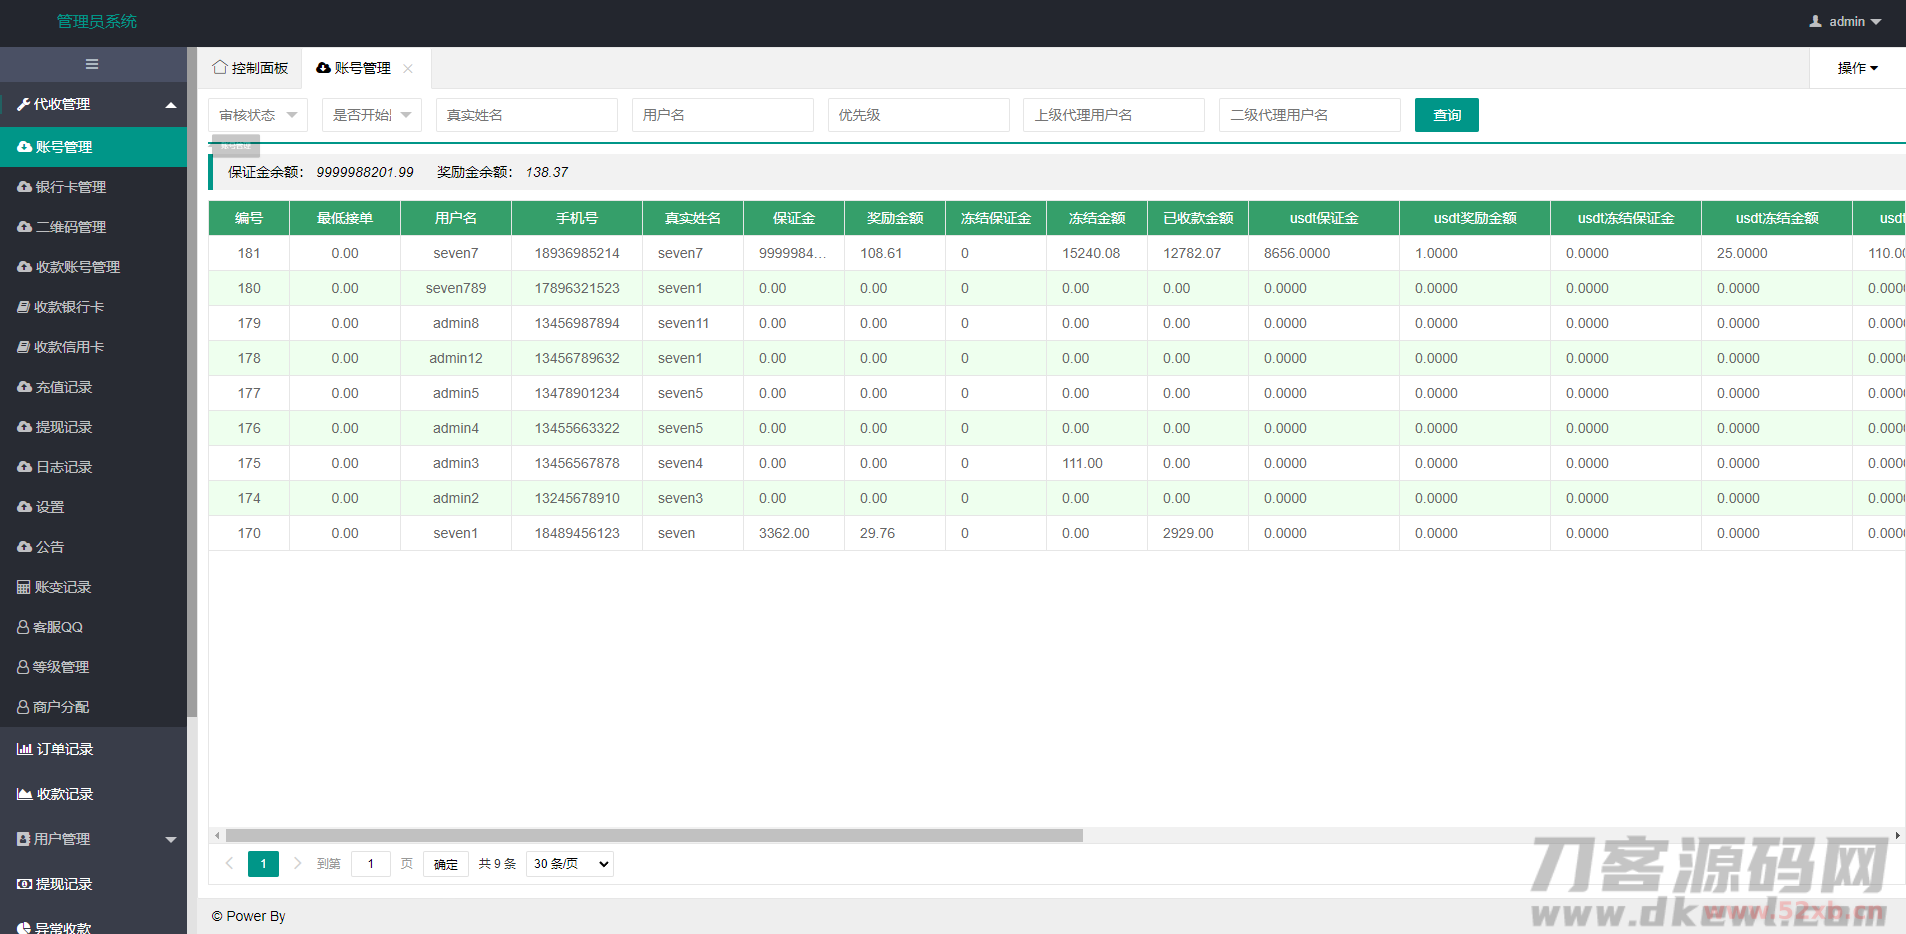The height and width of the screenshot is (934, 1906).
Task: Close the 账号管理 tab
Action: (x=408, y=69)
